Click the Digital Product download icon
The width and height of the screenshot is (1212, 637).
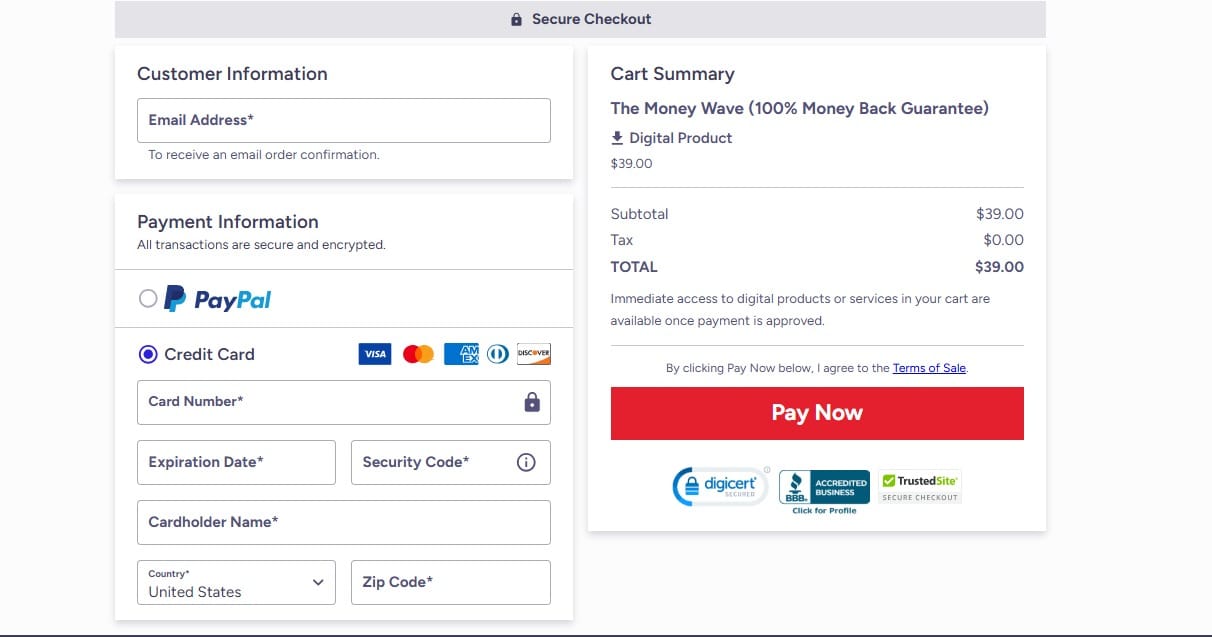(x=619, y=137)
